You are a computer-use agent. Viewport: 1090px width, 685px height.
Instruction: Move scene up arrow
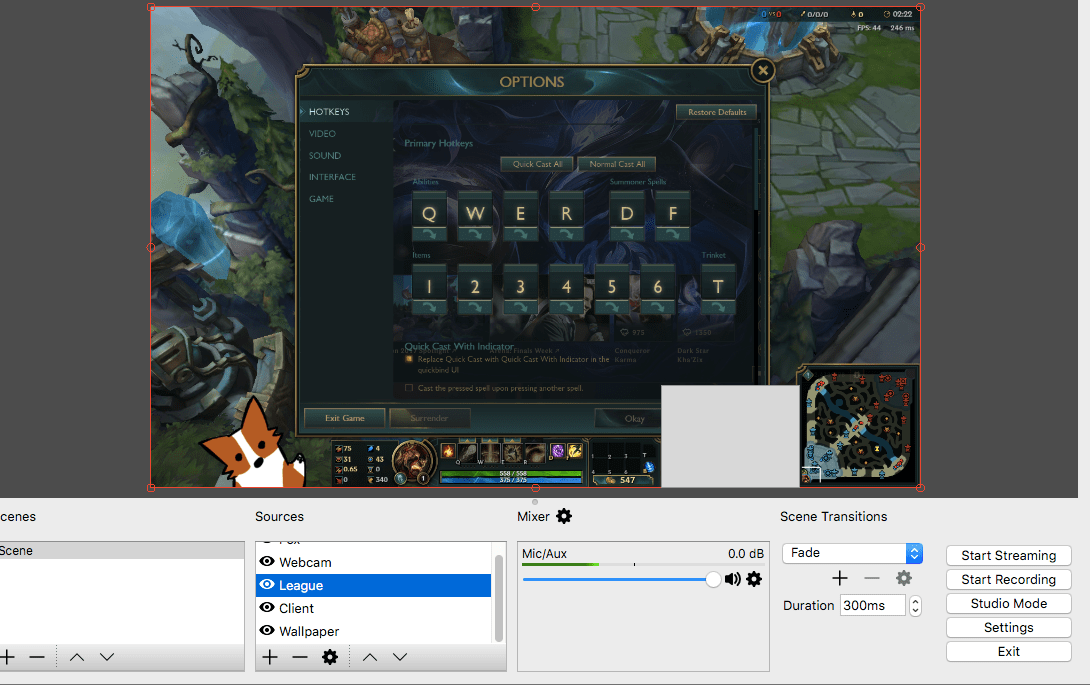[x=77, y=656]
